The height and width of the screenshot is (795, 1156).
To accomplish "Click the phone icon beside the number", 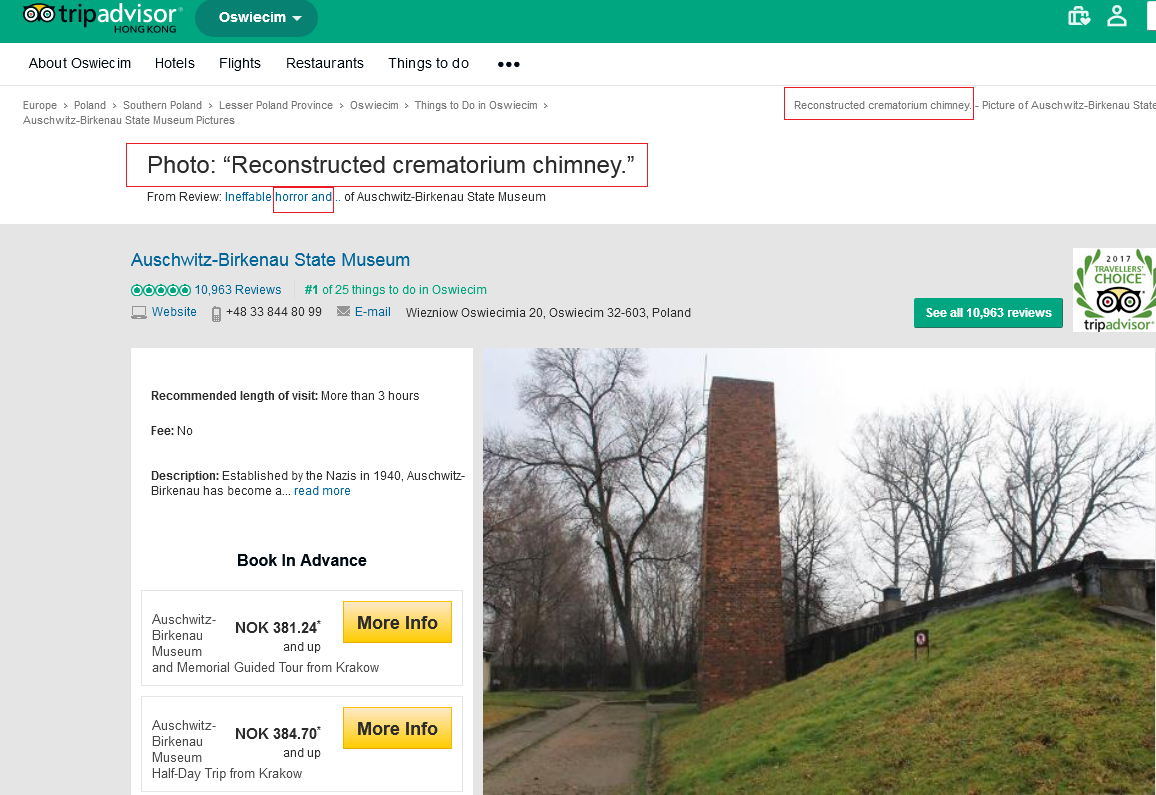I will [x=216, y=314].
